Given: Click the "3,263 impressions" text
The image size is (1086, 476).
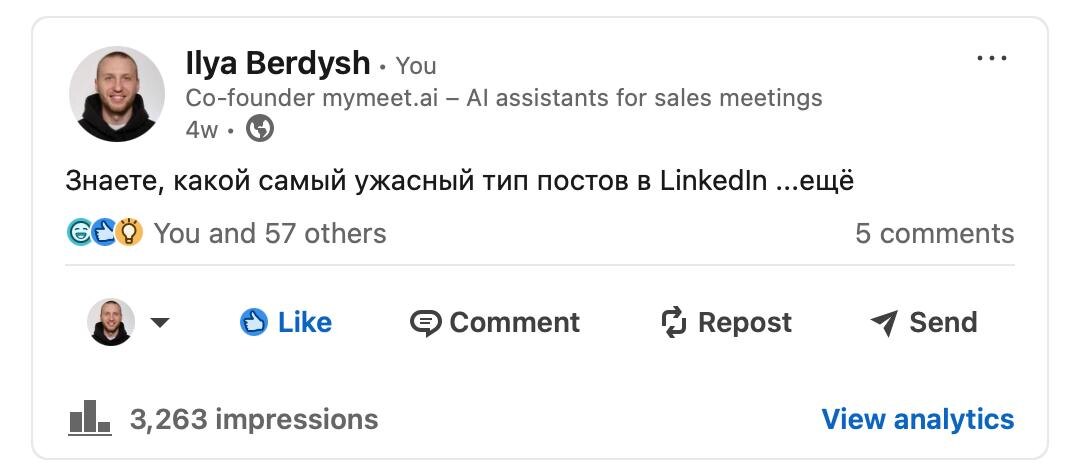Looking at the screenshot, I should point(254,418).
